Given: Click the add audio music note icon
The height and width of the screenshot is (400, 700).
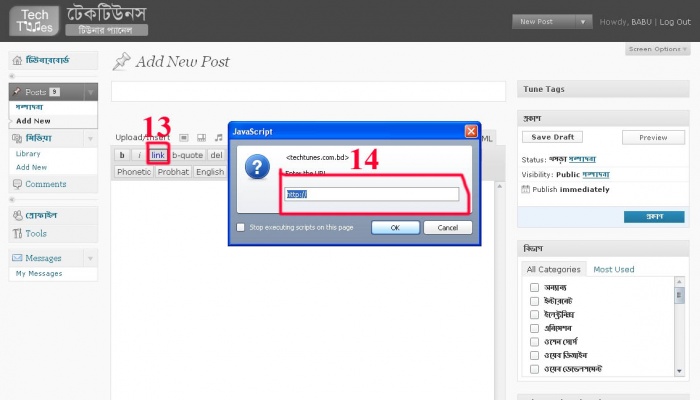Looking at the screenshot, I should tap(218, 138).
